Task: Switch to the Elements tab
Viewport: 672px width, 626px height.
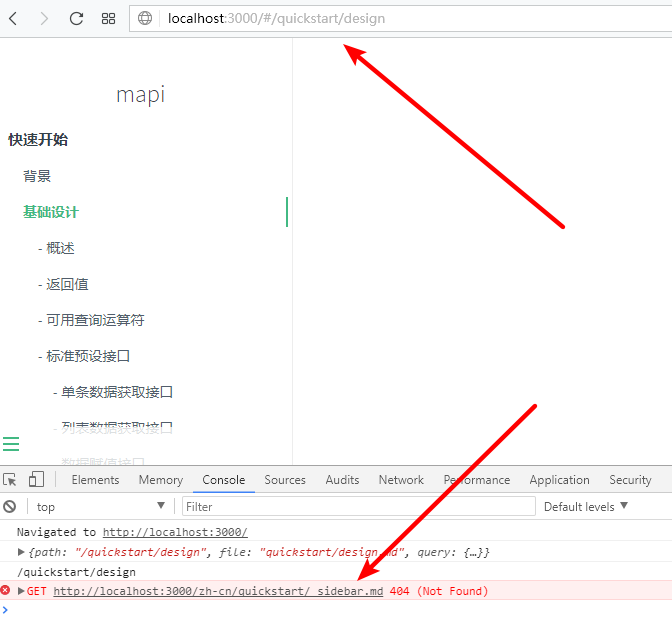Action: pos(95,479)
